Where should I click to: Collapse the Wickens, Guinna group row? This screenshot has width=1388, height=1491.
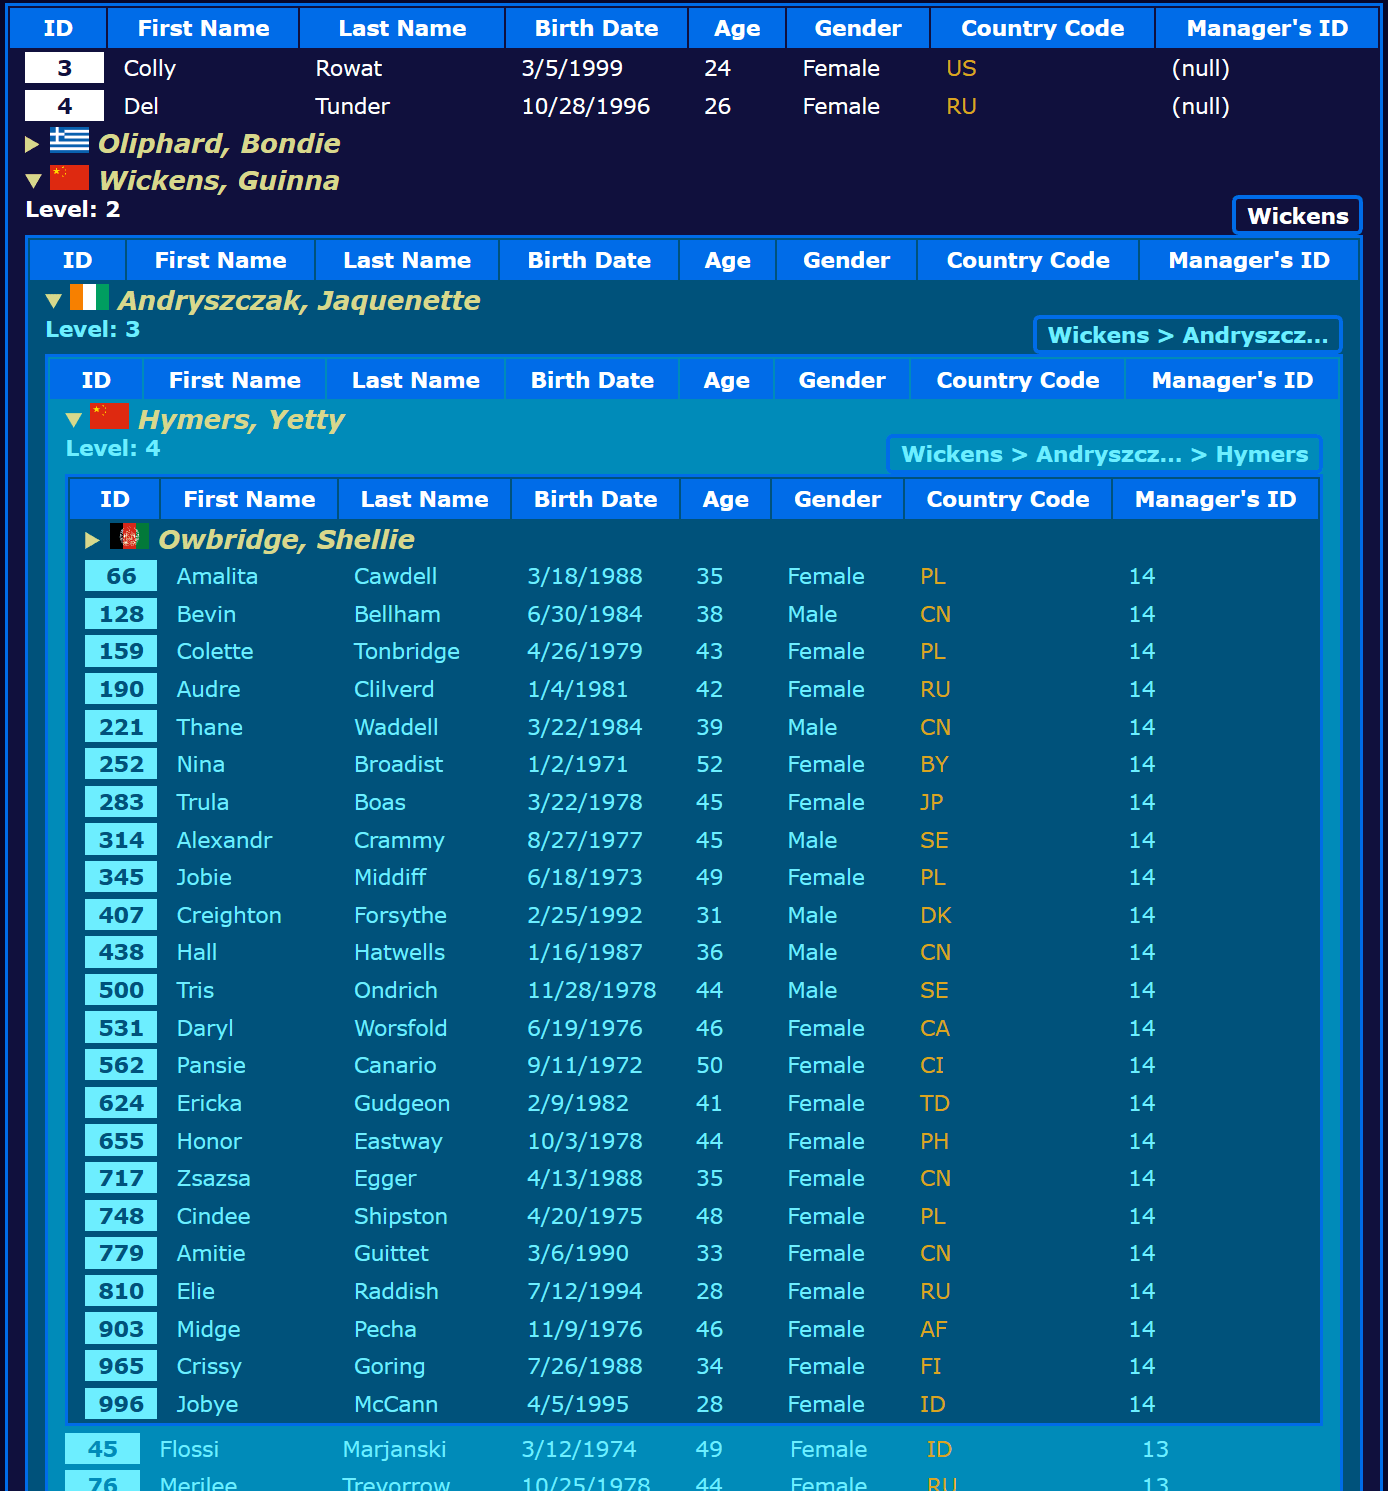(33, 181)
